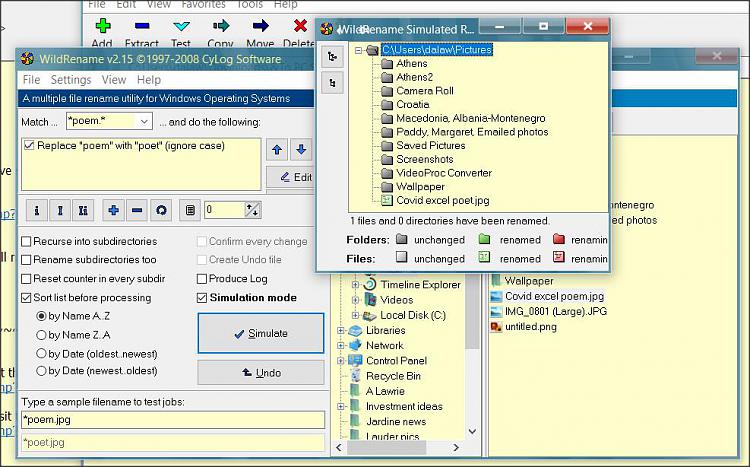Click the sample filename field containing *poem.jpg
The image size is (750, 467).
[173, 420]
